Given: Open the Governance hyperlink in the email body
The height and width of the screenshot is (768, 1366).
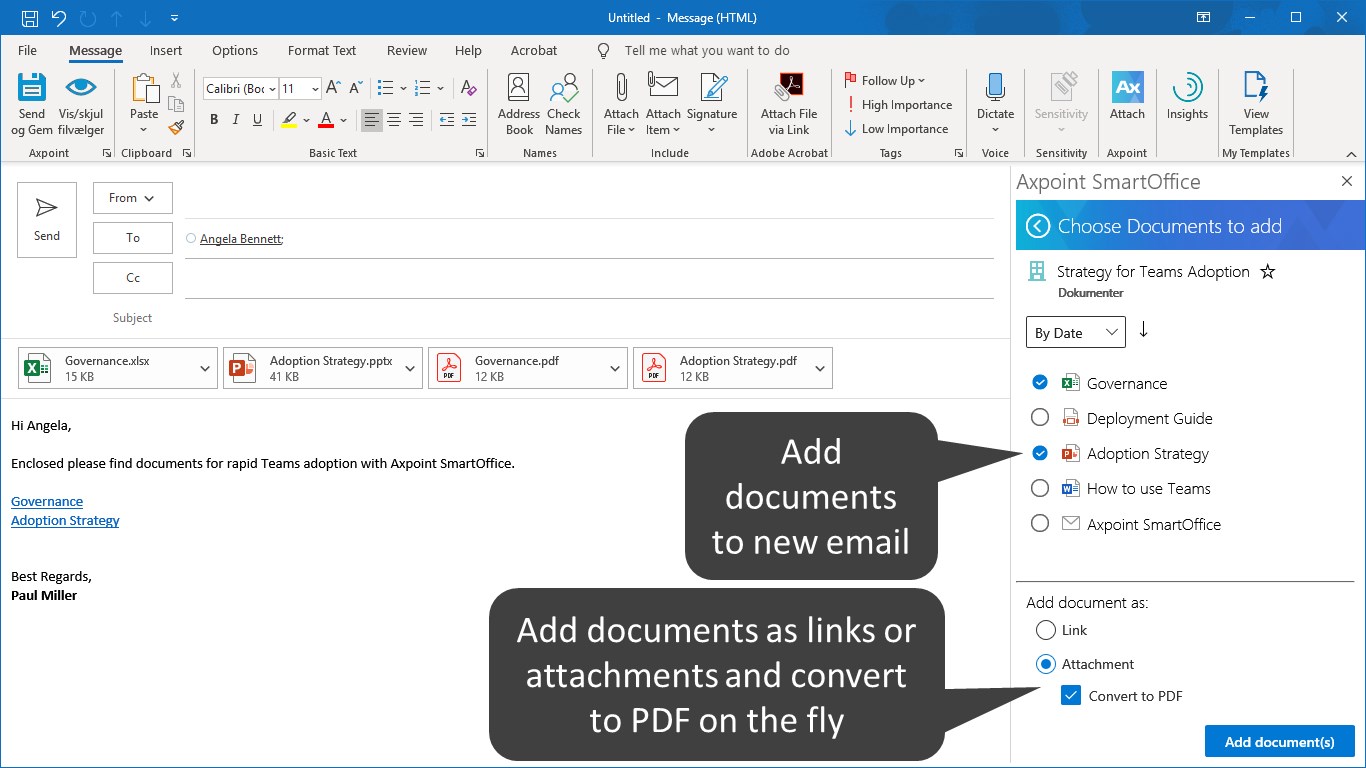Looking at the screenshot, I should tap(47, 501).
